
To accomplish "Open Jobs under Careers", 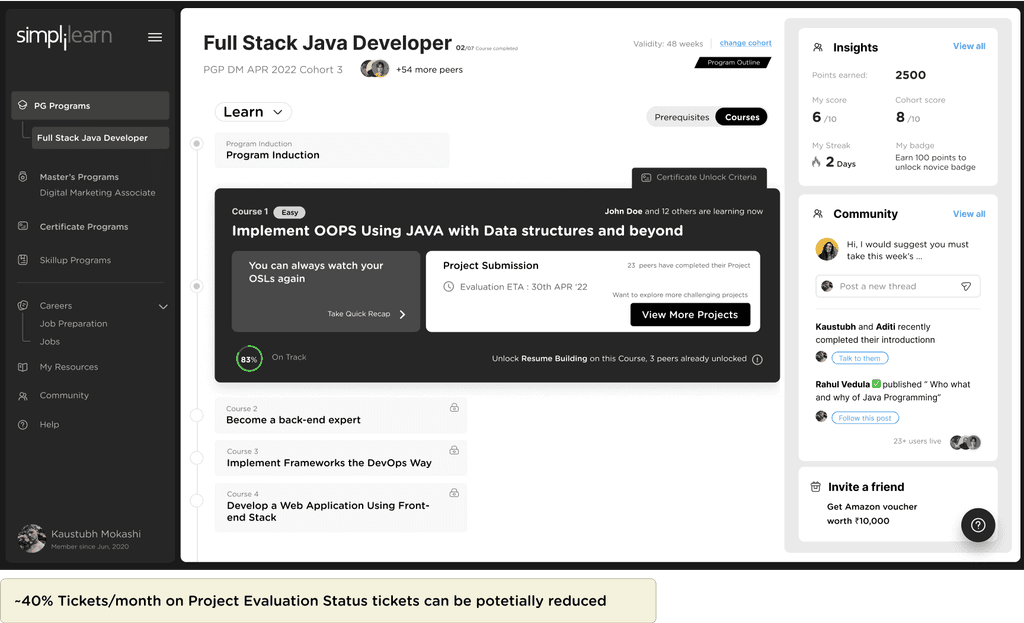I will tap(50, 342).
